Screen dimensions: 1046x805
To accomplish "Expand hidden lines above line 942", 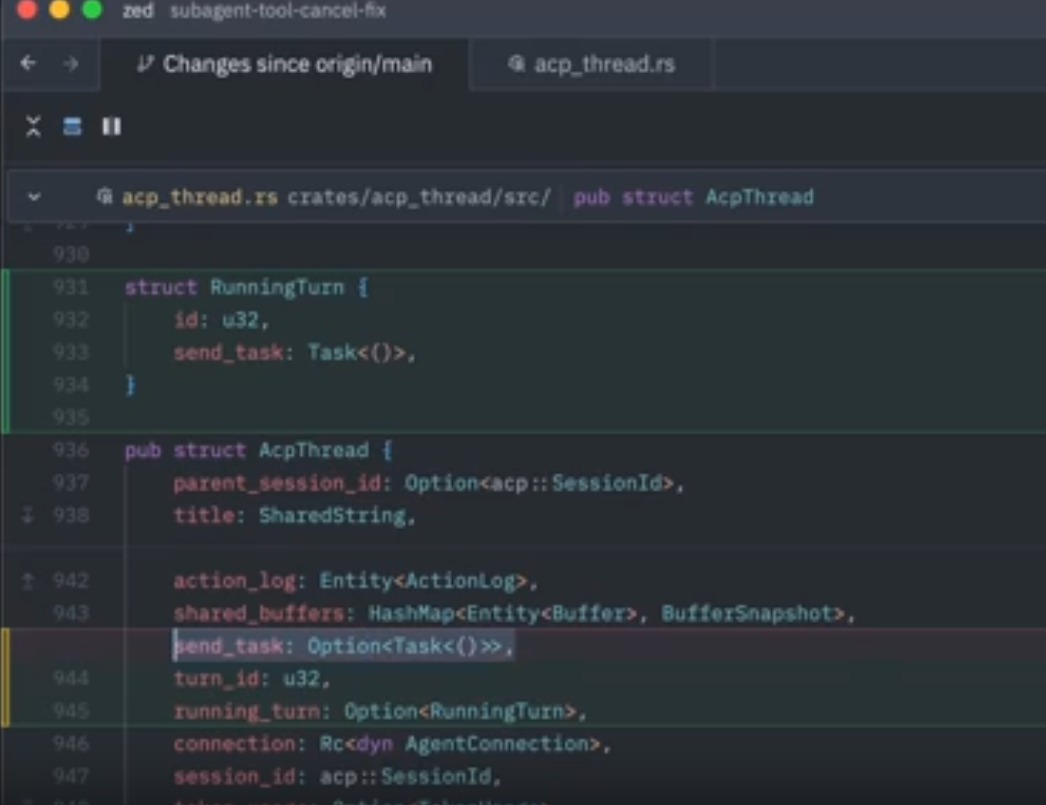I will pyautogui.click(x=28, y=580).
